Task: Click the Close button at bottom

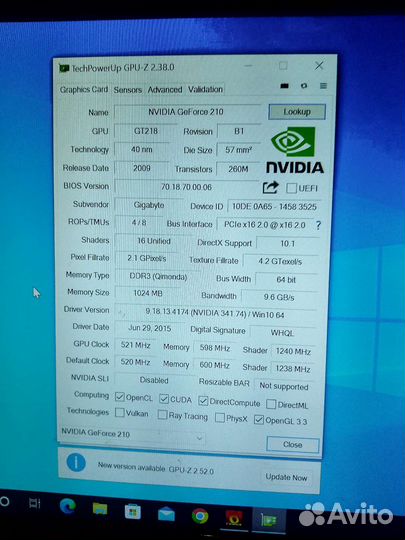Action: point(293,445)
